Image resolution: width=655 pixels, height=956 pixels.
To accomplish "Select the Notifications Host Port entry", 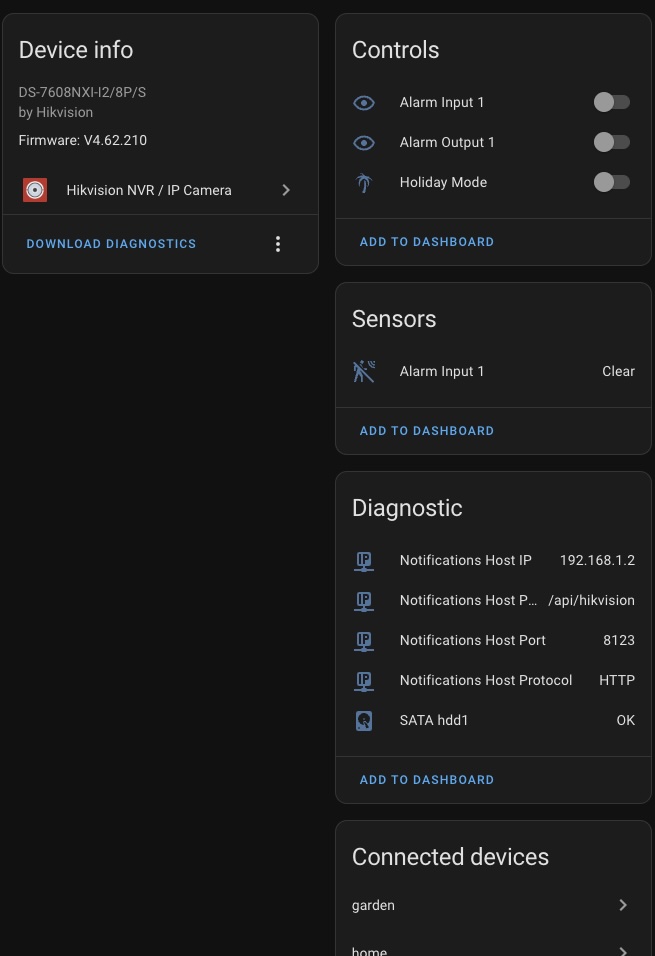I will pyautogui.click(x=493, y=640).
